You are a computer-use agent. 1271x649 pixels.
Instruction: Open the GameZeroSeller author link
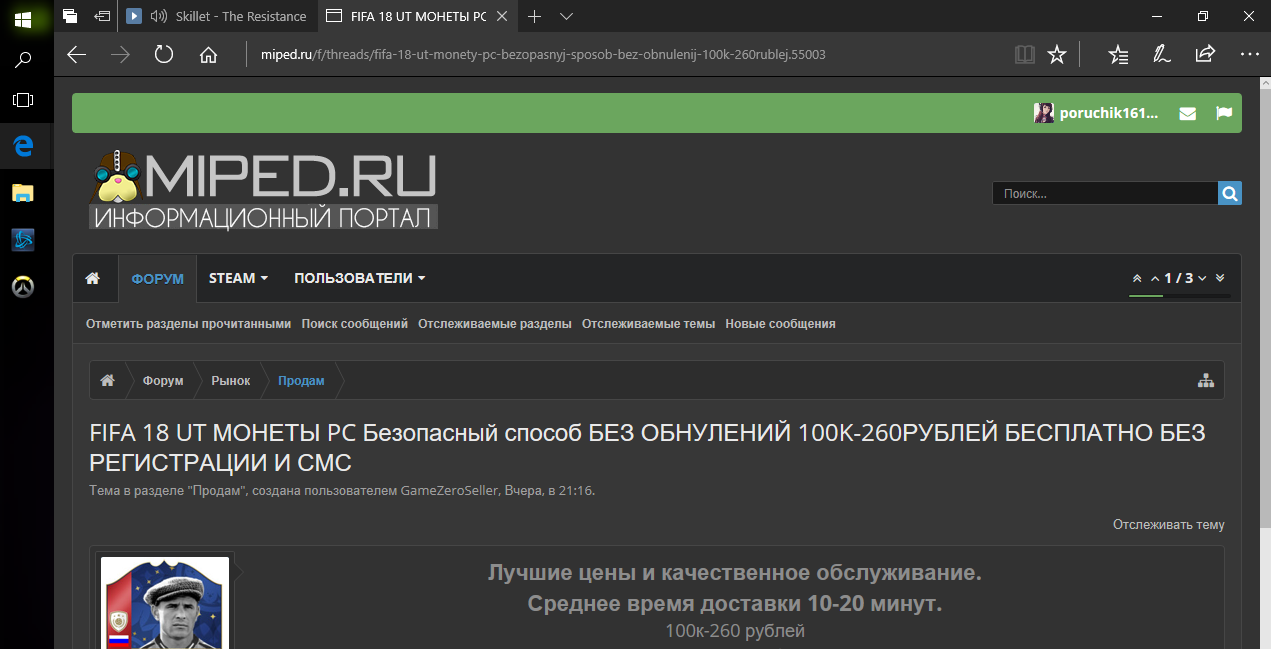coord(450,491)
